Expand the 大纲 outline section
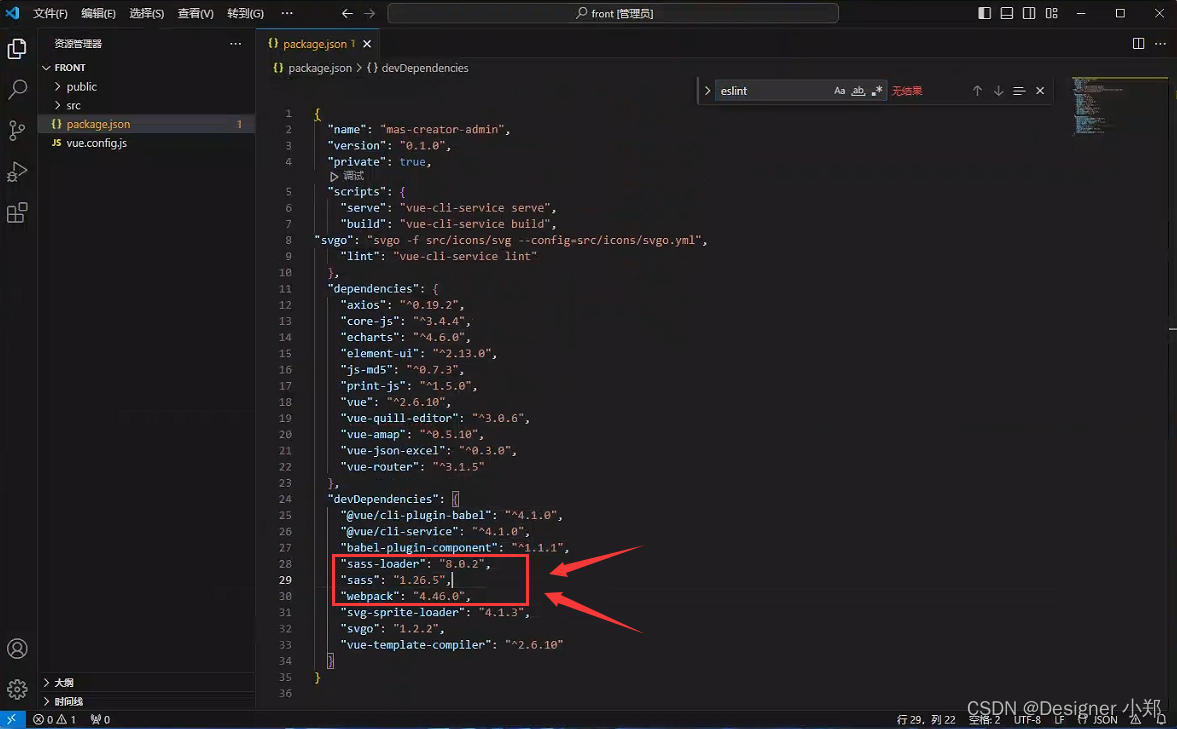Viewport: 1177px width, 729px height. (146, 682)
